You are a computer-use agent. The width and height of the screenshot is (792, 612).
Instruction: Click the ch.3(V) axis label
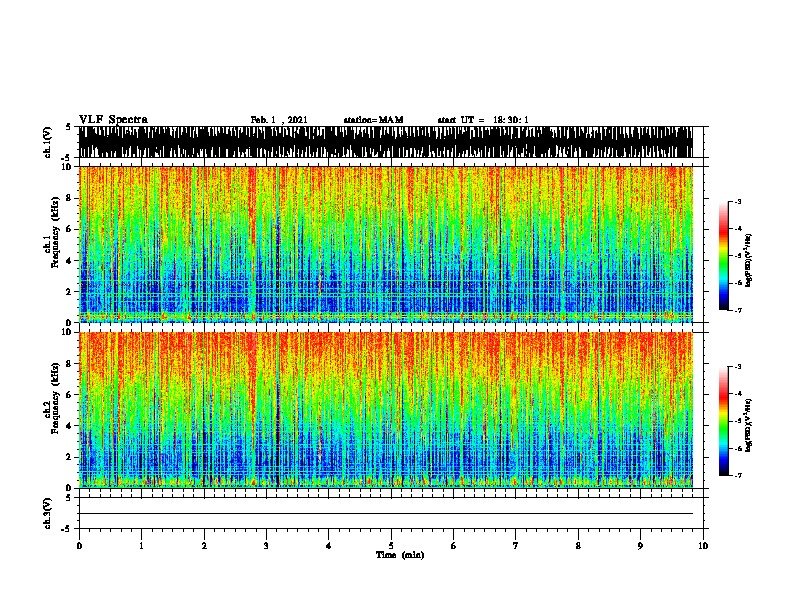pyautogui.click(x=47, y=513)
